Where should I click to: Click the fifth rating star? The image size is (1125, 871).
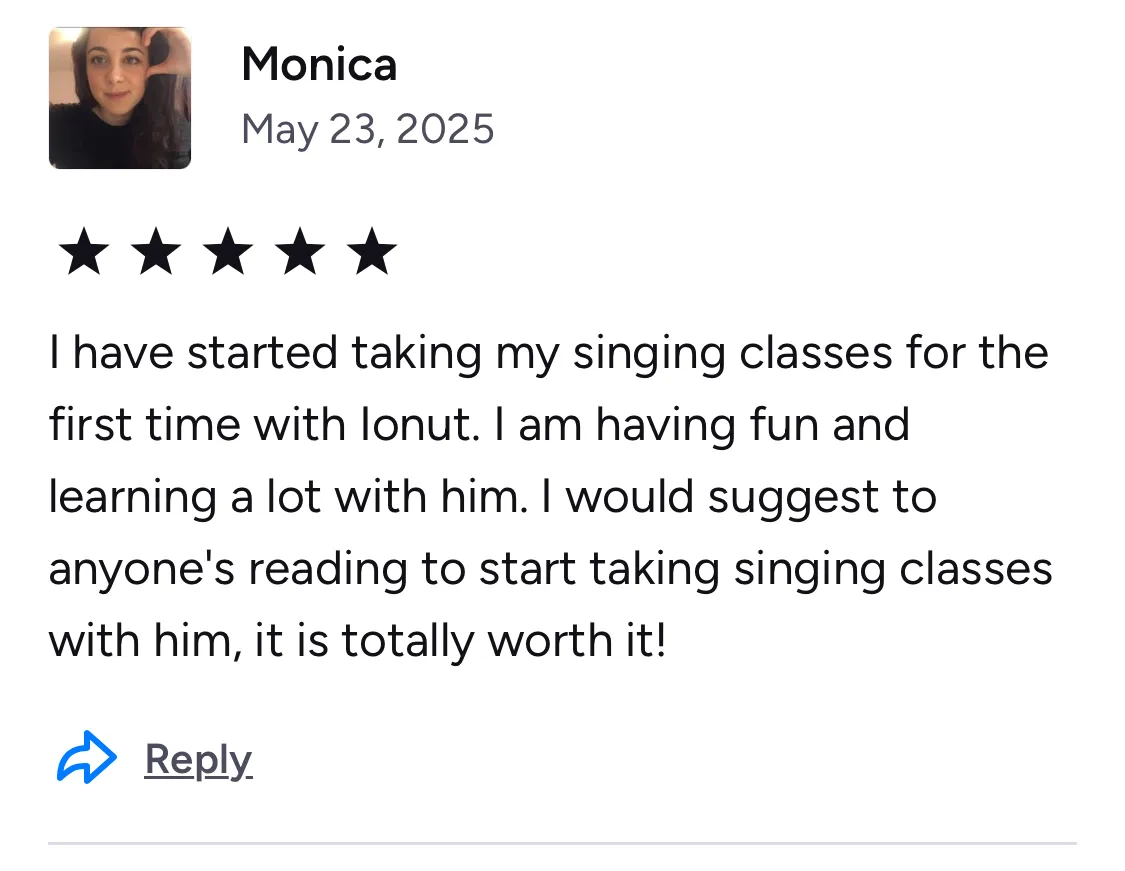pos(371,251)
